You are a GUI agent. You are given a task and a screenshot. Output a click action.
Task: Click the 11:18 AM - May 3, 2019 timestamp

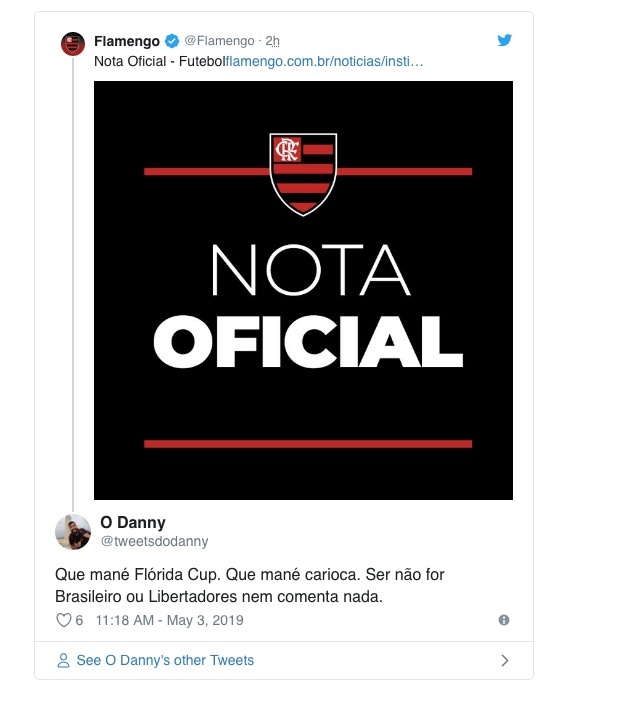(169, 620)
